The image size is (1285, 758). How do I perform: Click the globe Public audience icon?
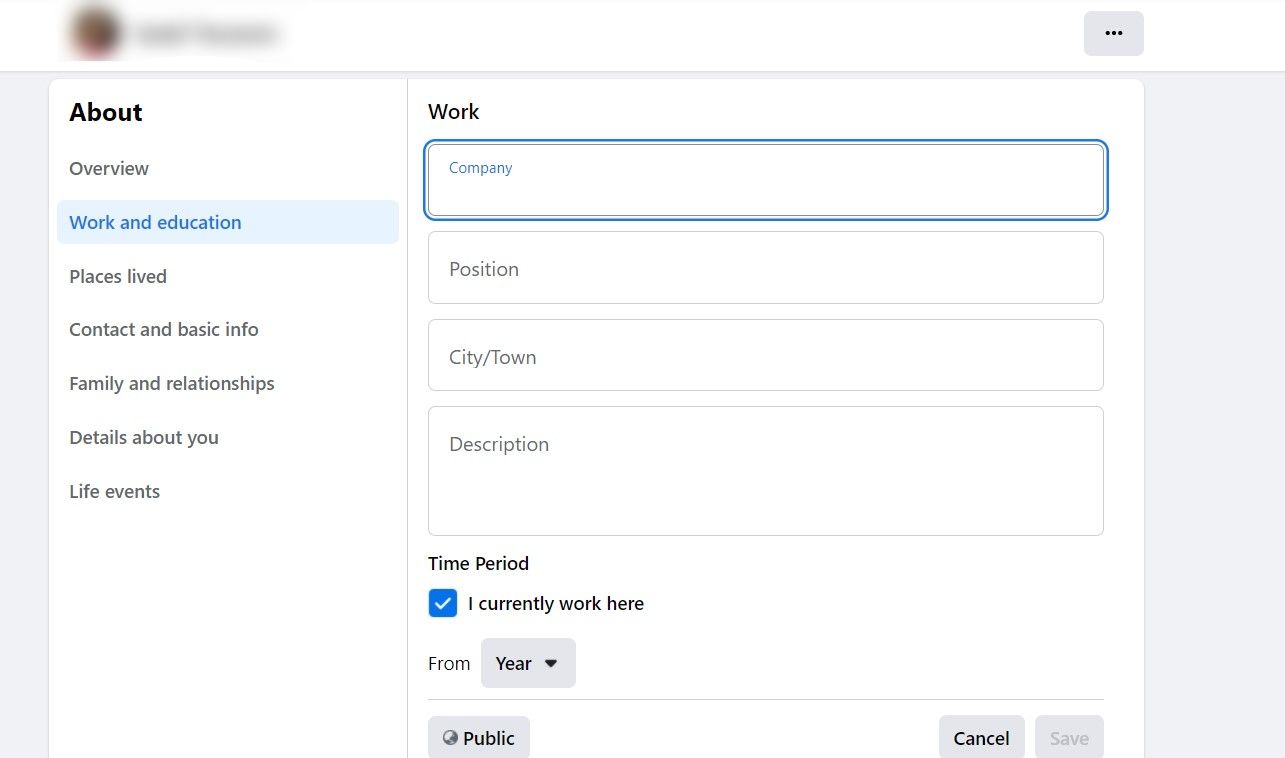coord(450,738)
